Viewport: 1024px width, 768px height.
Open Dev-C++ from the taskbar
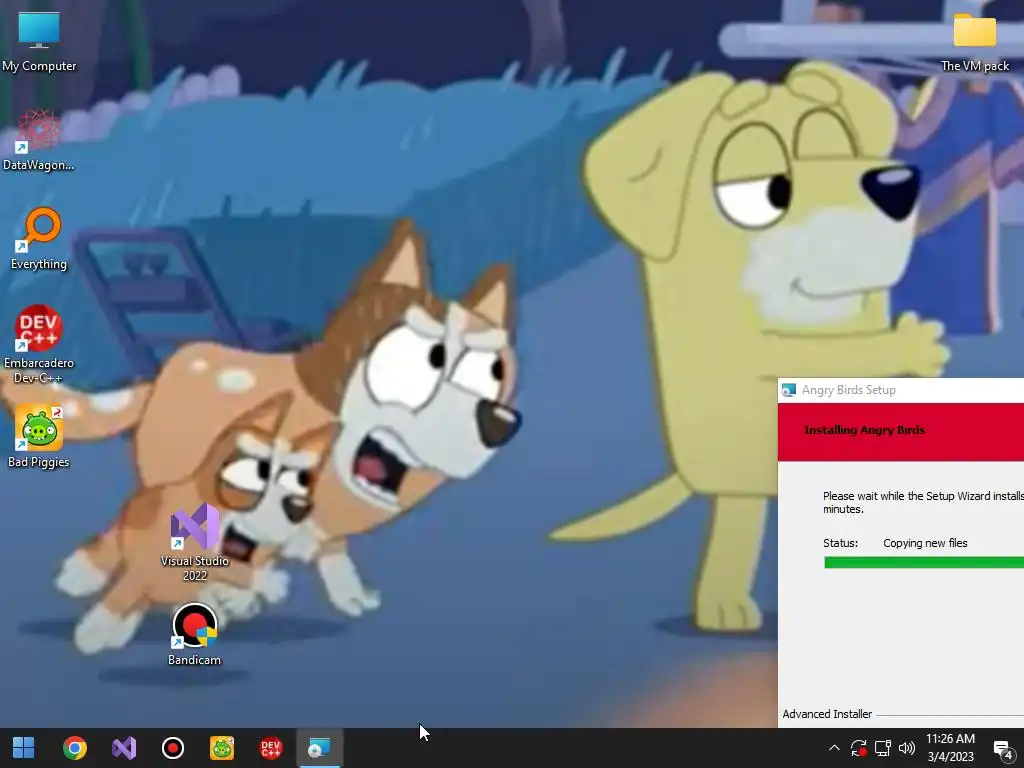[270, 748]
